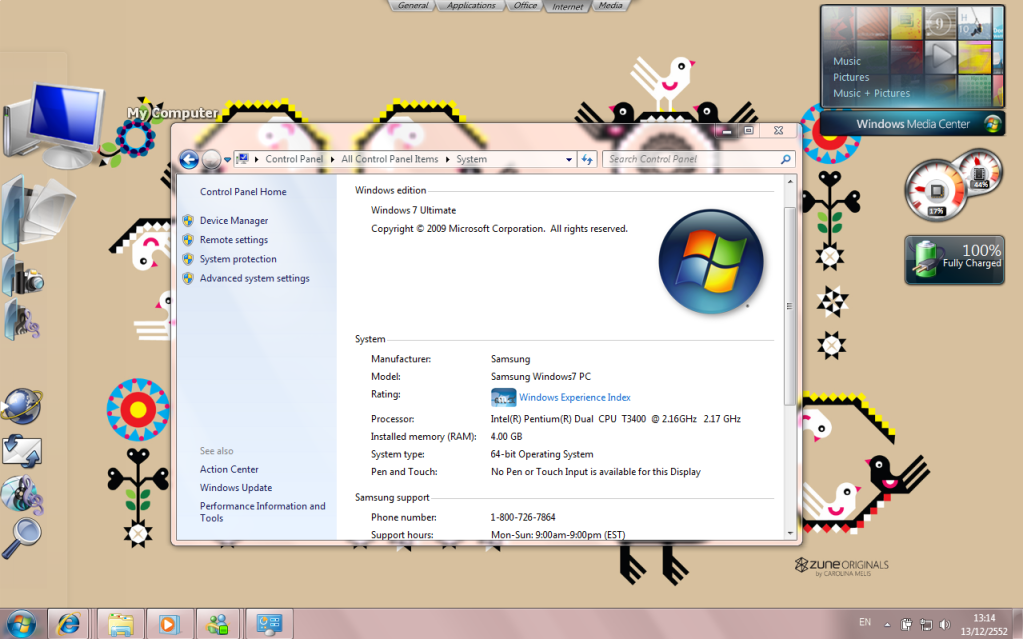Open Windows Experience Index link
Viewport: 1023px width, 639px height.
click(x=575, y=397)
